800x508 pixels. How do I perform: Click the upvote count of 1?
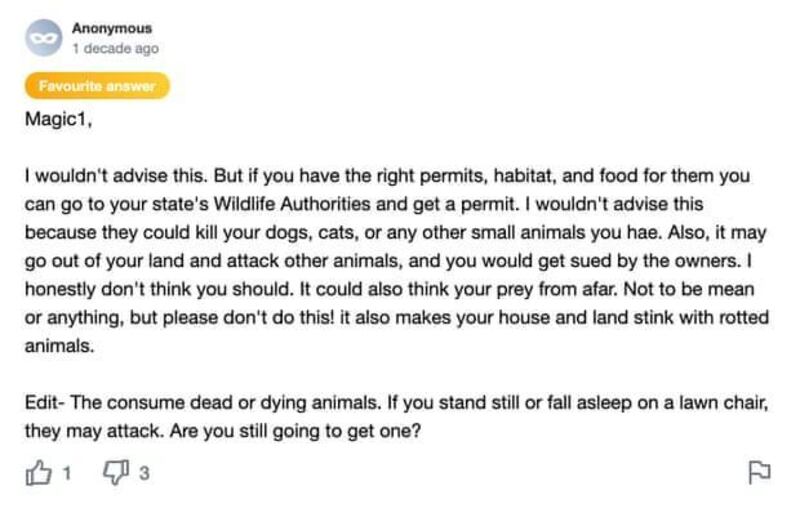[x=67, y=473]
